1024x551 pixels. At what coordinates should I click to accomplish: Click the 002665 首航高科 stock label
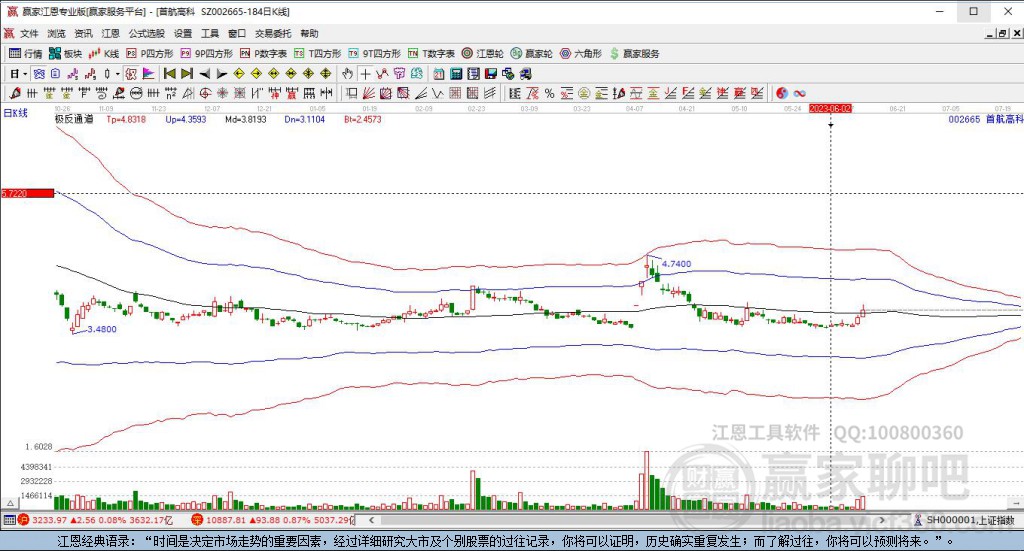(985, 119)
